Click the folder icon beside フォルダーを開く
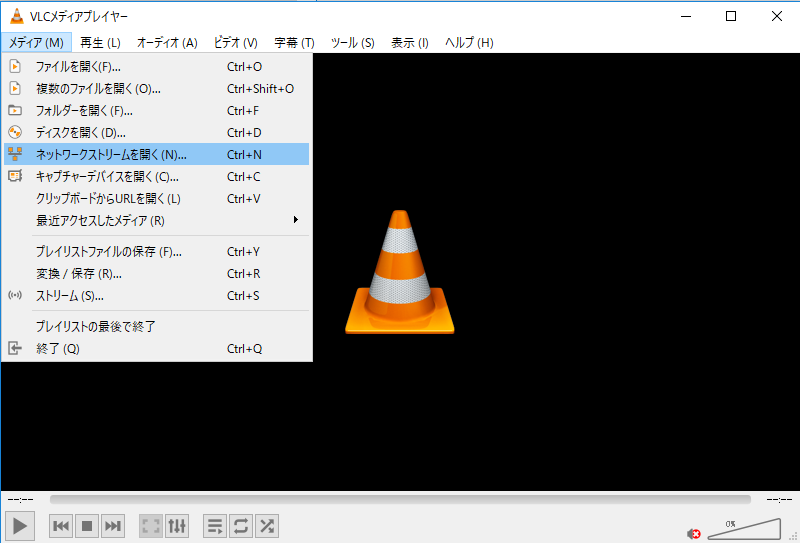 [x=15, y=110]
